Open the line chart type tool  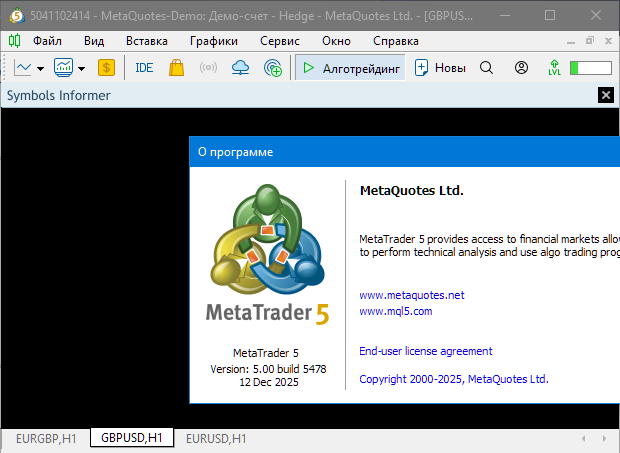23,68
